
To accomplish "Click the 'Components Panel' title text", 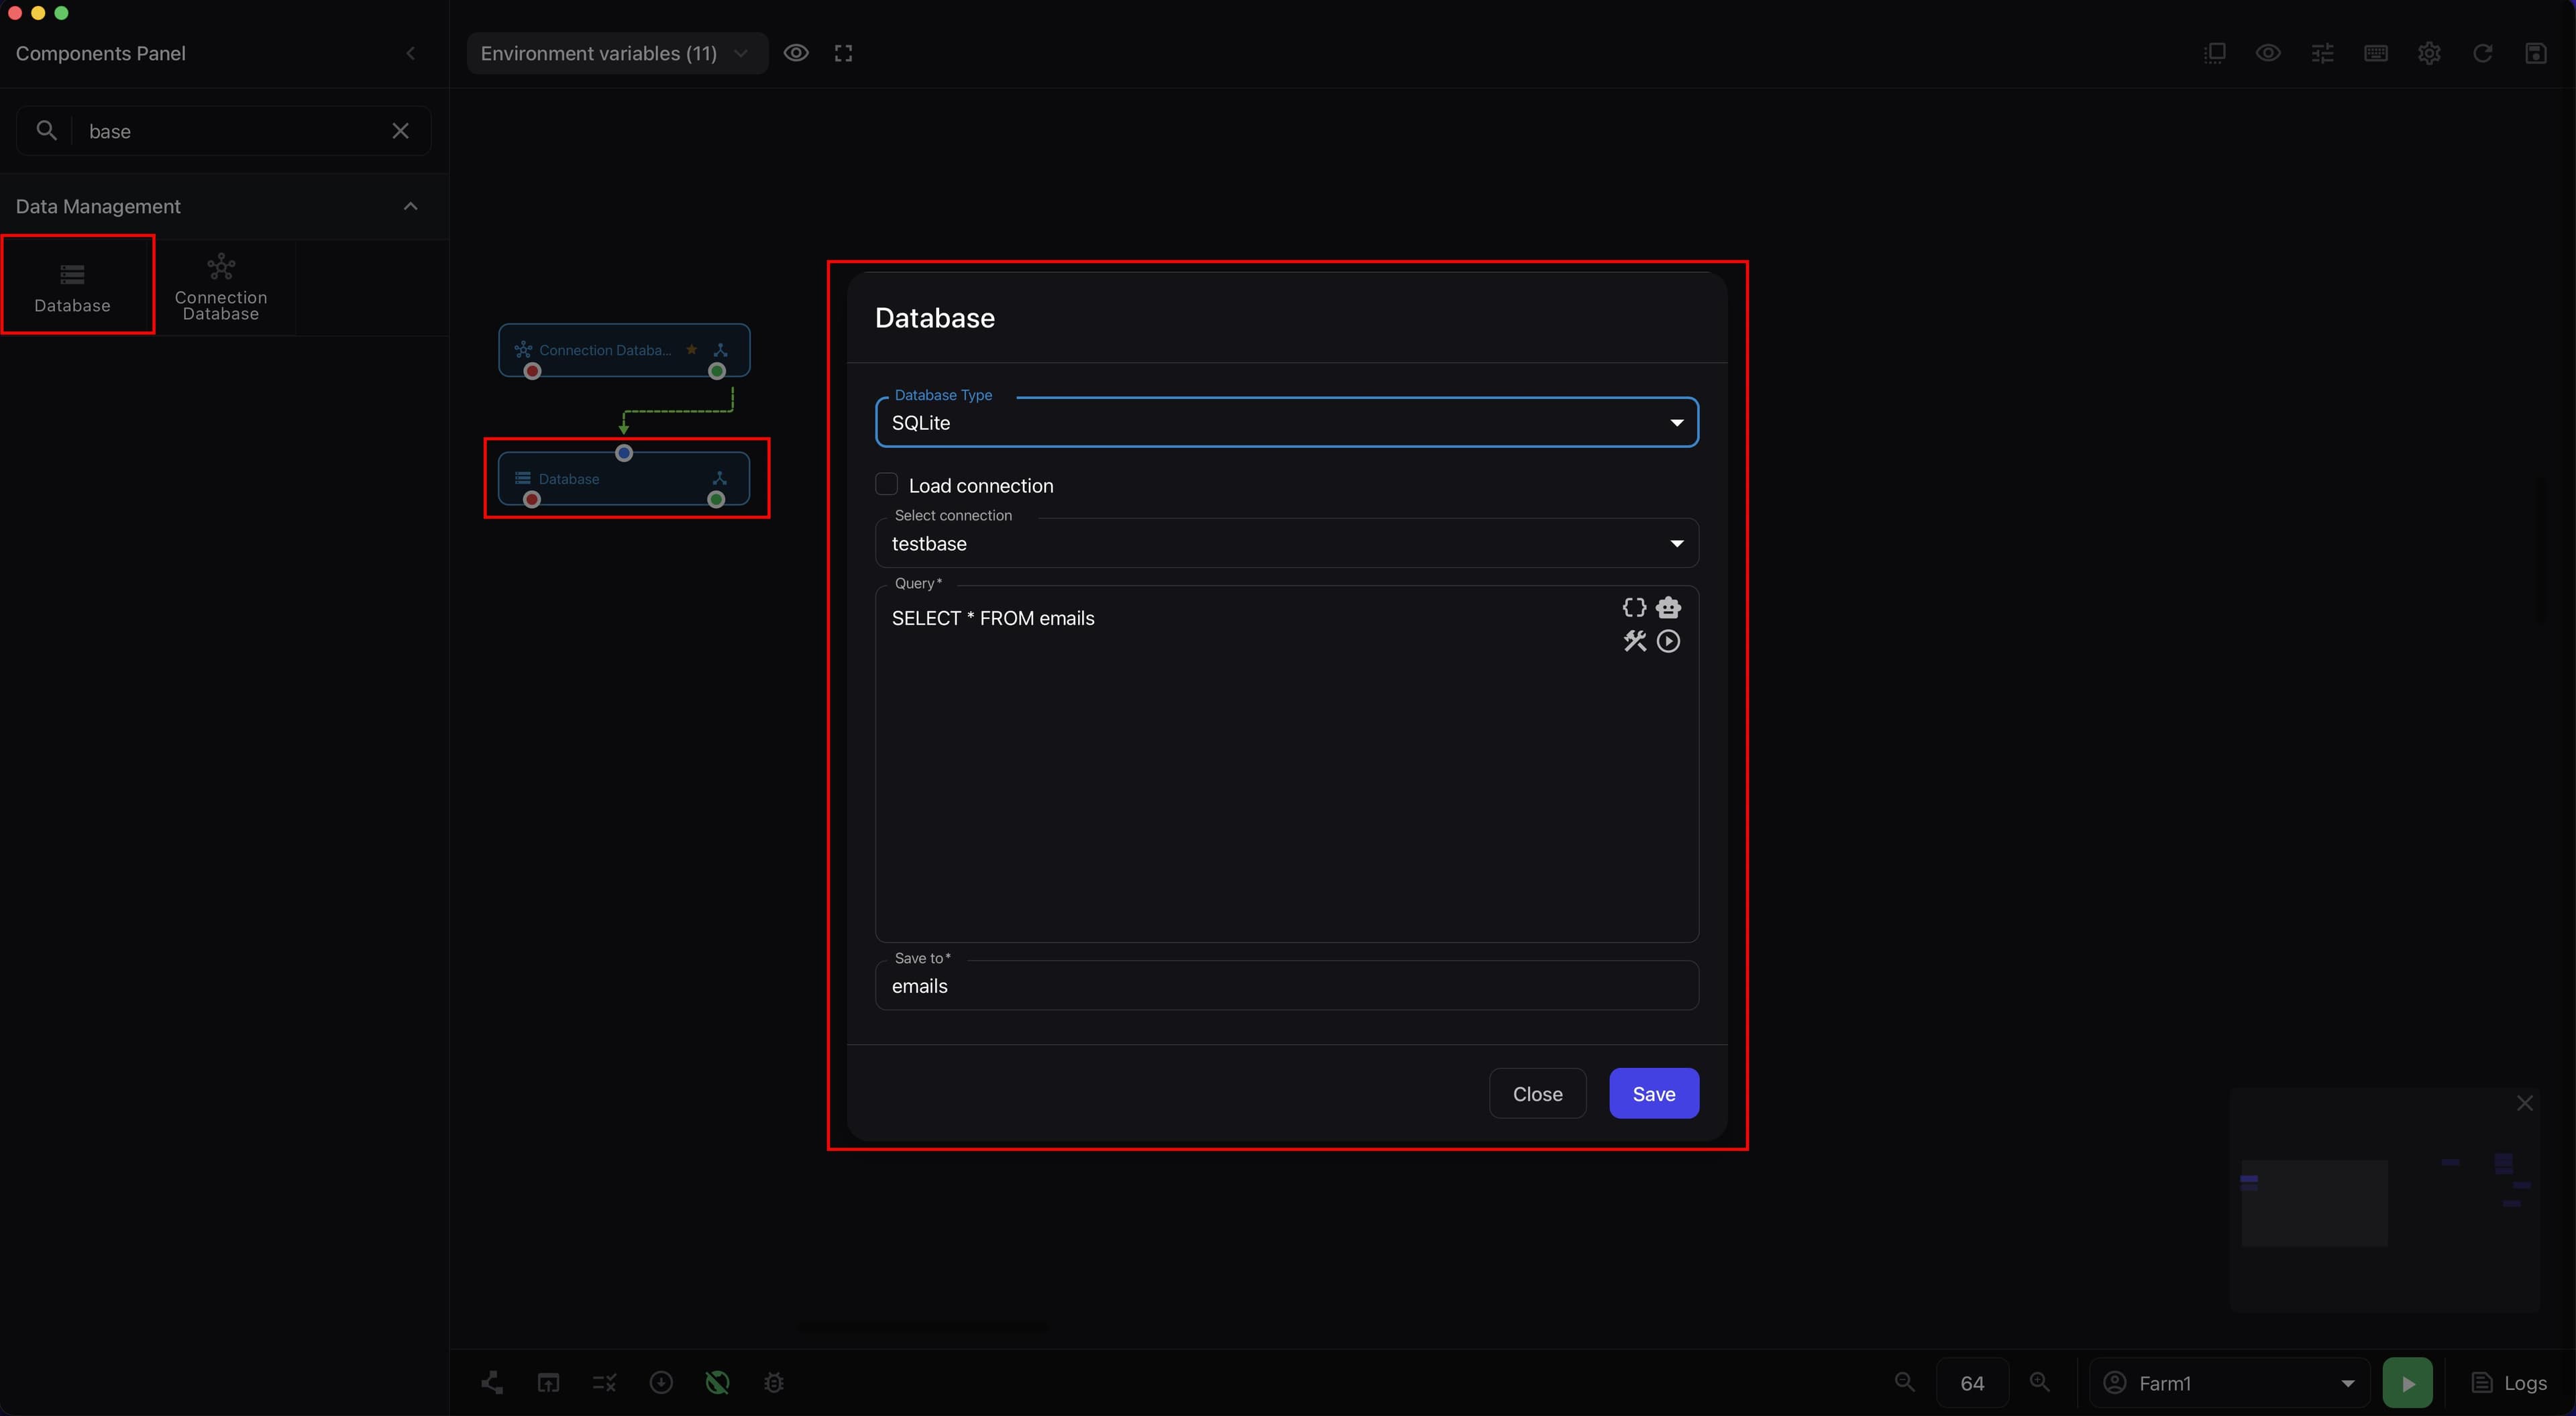I will [100, 53].
